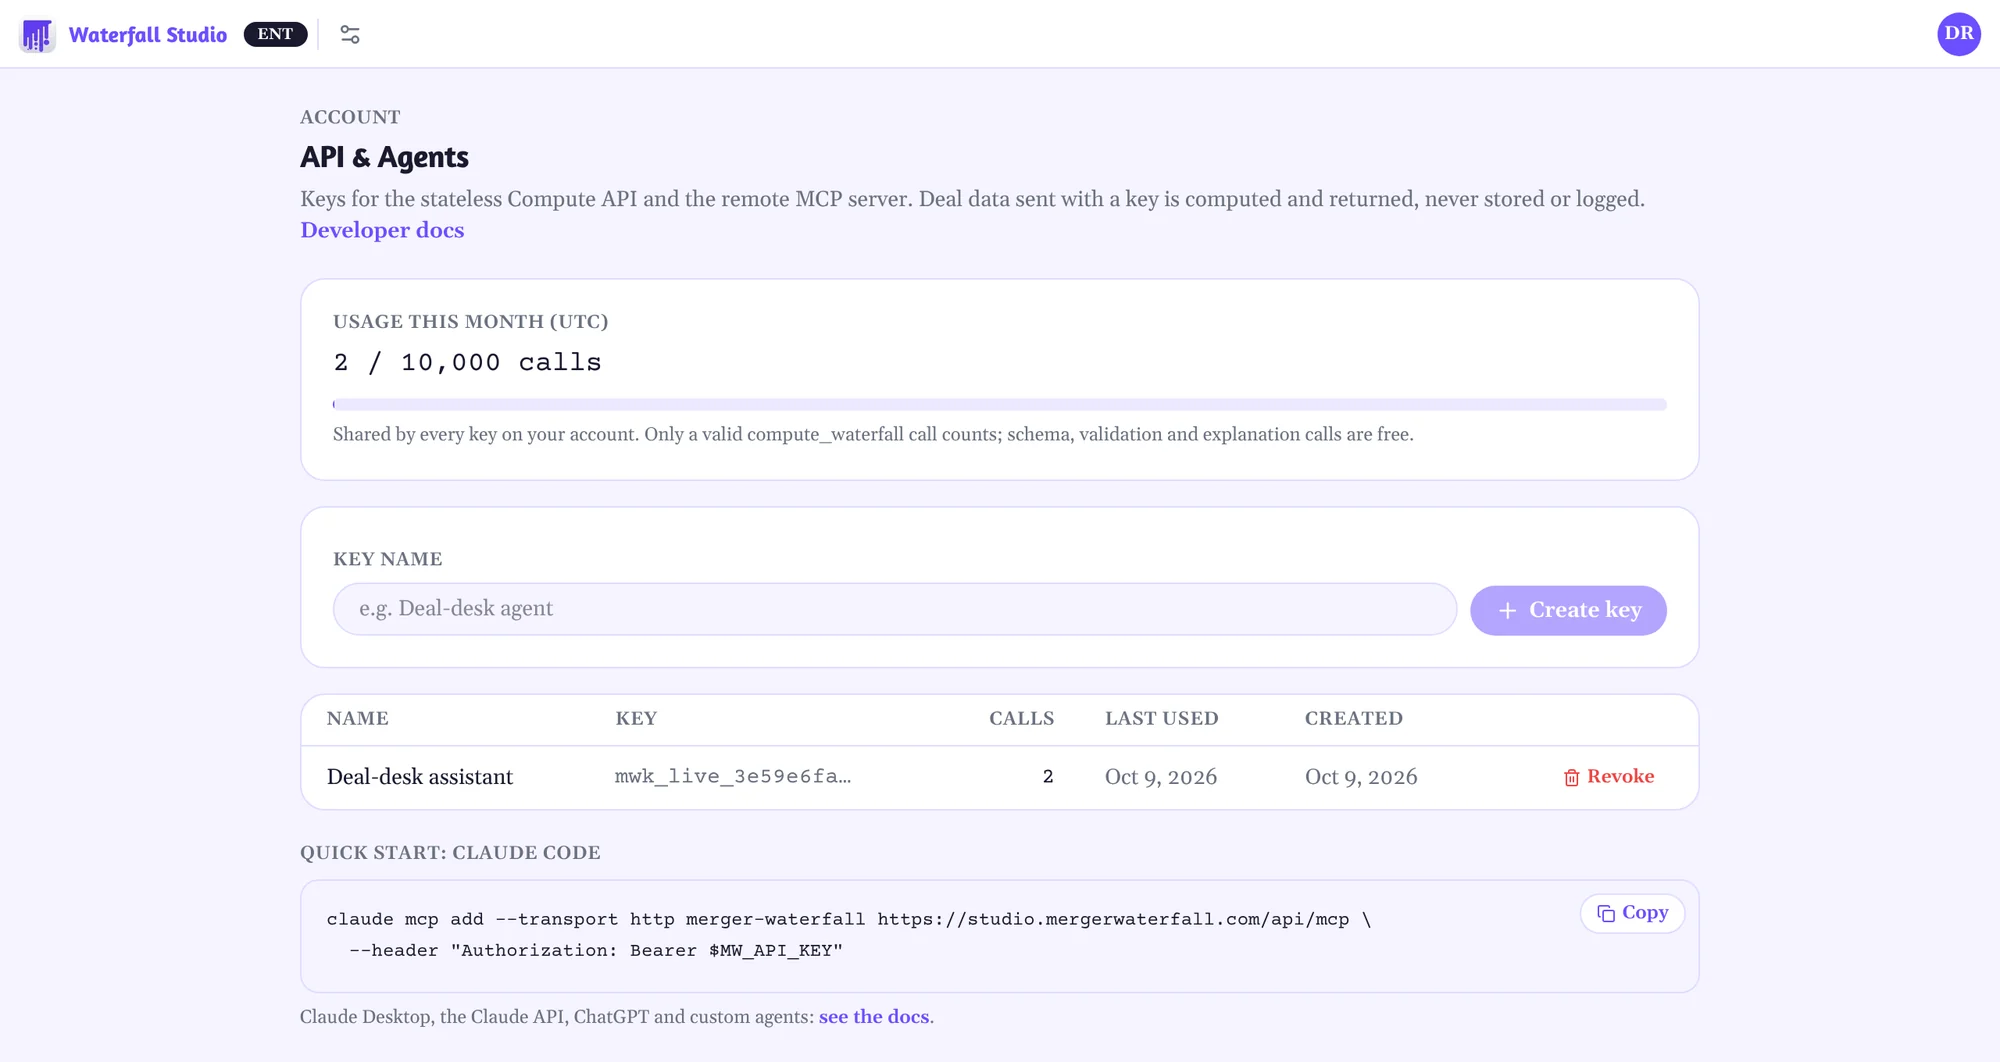Click the API & Agents page heading
The height and width of the screenshot is (1062, 2000).
[x=384, y=157]
